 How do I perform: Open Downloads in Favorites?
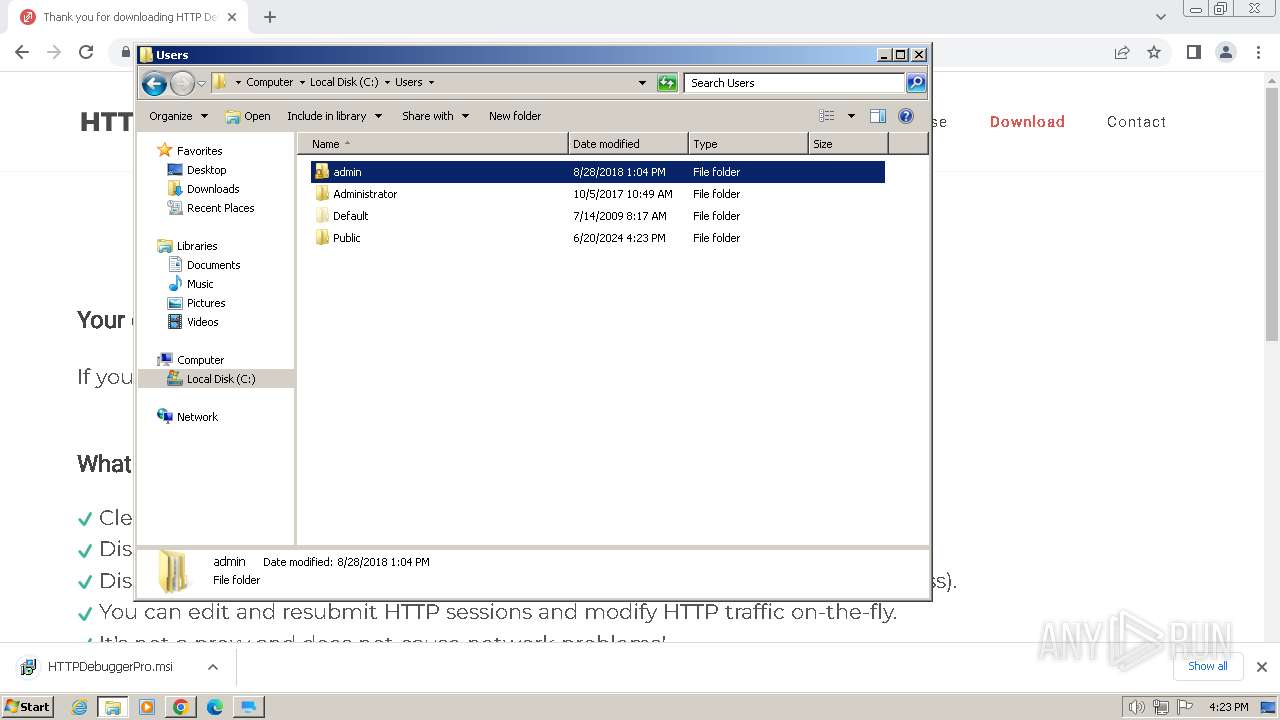(213, 189)
